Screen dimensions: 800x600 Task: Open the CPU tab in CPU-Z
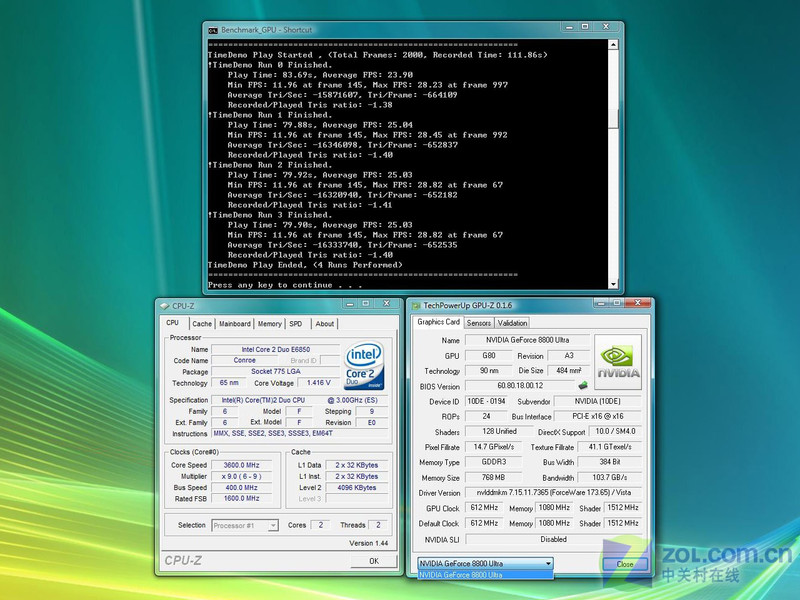point(173,323)
